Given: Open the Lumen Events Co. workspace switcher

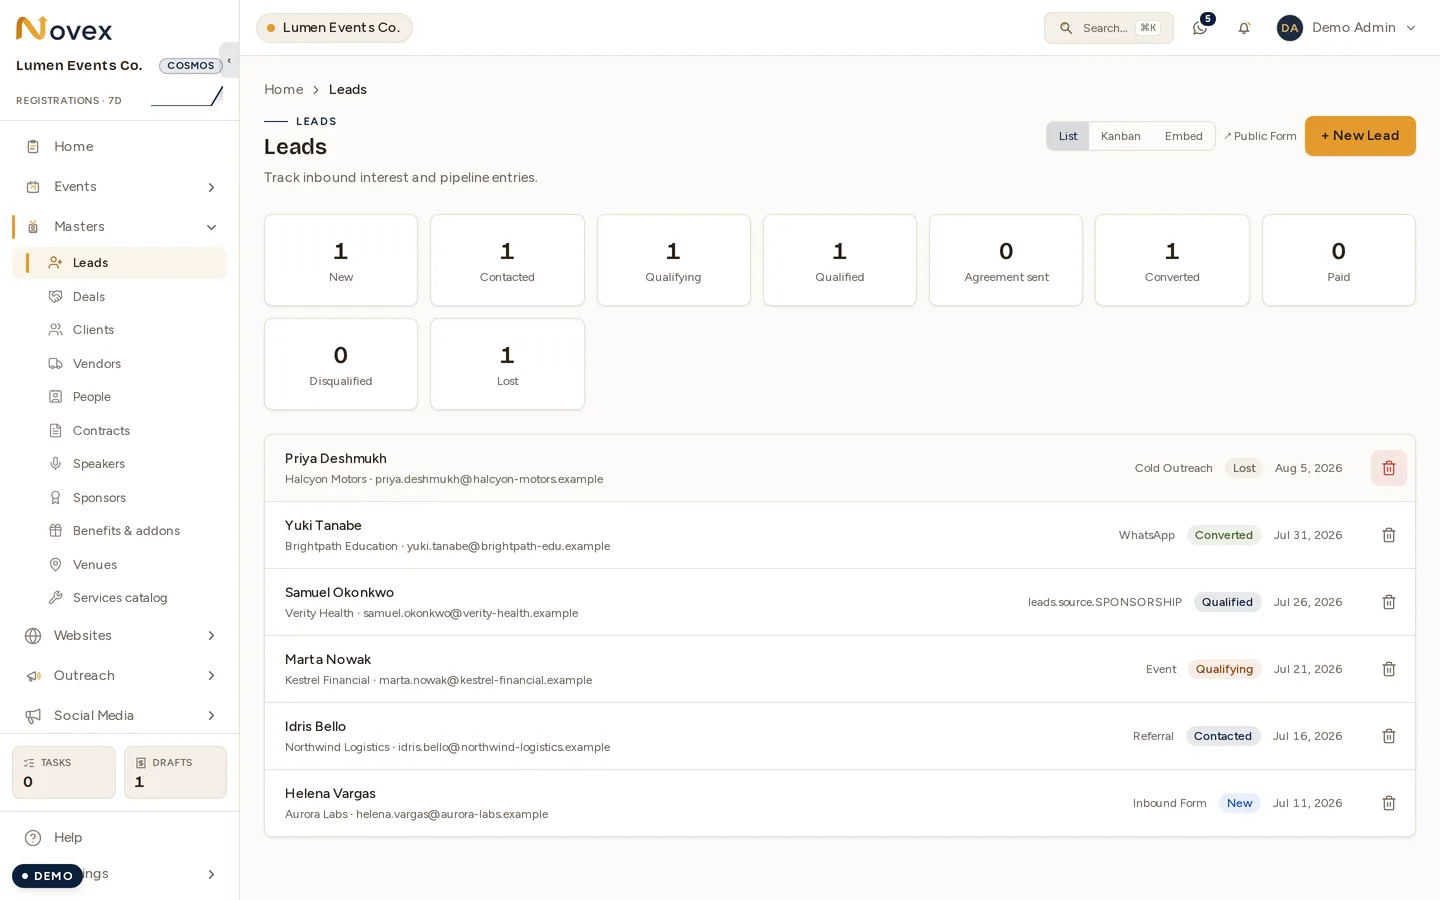Looking at the screenshot, I should (x=334, y=28).
